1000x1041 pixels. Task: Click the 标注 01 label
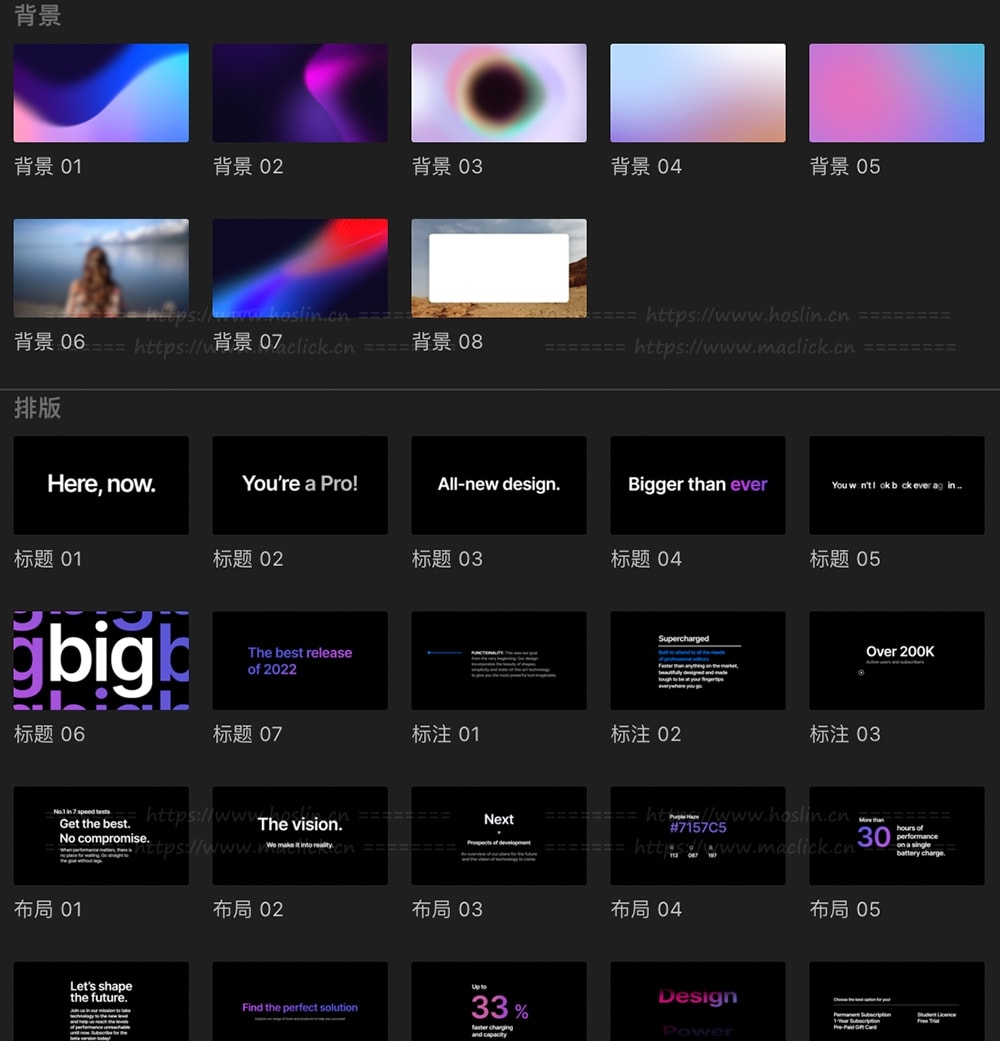[x=446, y=734]
